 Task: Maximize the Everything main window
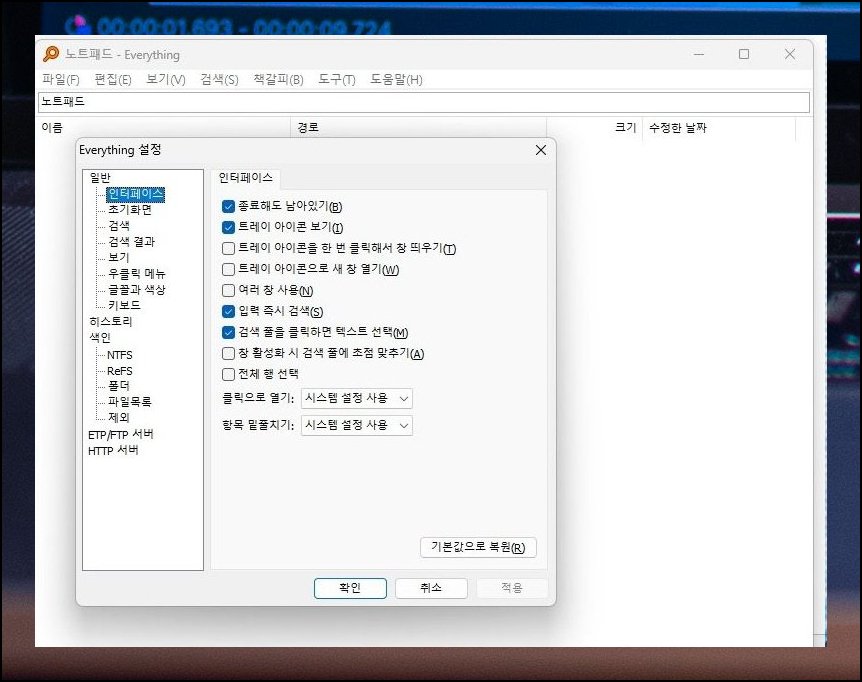(744, 54)
